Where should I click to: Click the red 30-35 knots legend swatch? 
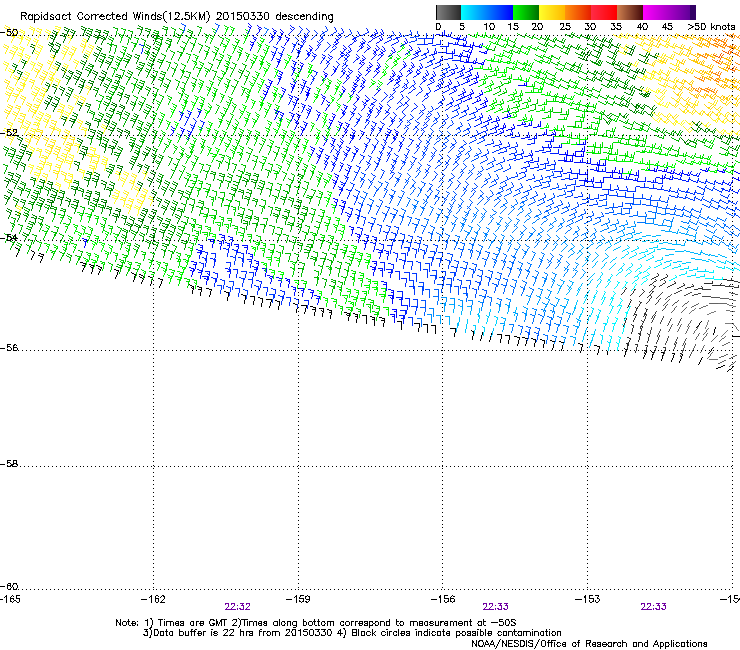[x=604, y=12]
